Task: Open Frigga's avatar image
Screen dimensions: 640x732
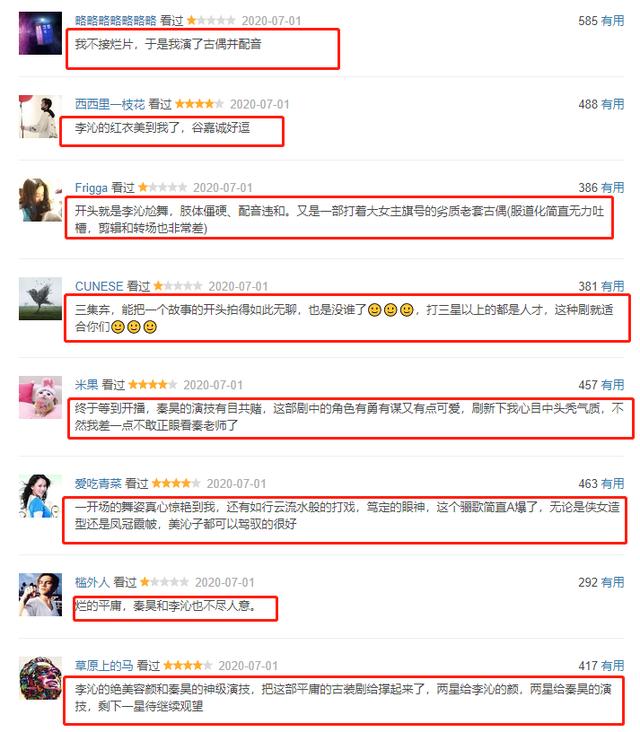Action: tap(40, 200)
